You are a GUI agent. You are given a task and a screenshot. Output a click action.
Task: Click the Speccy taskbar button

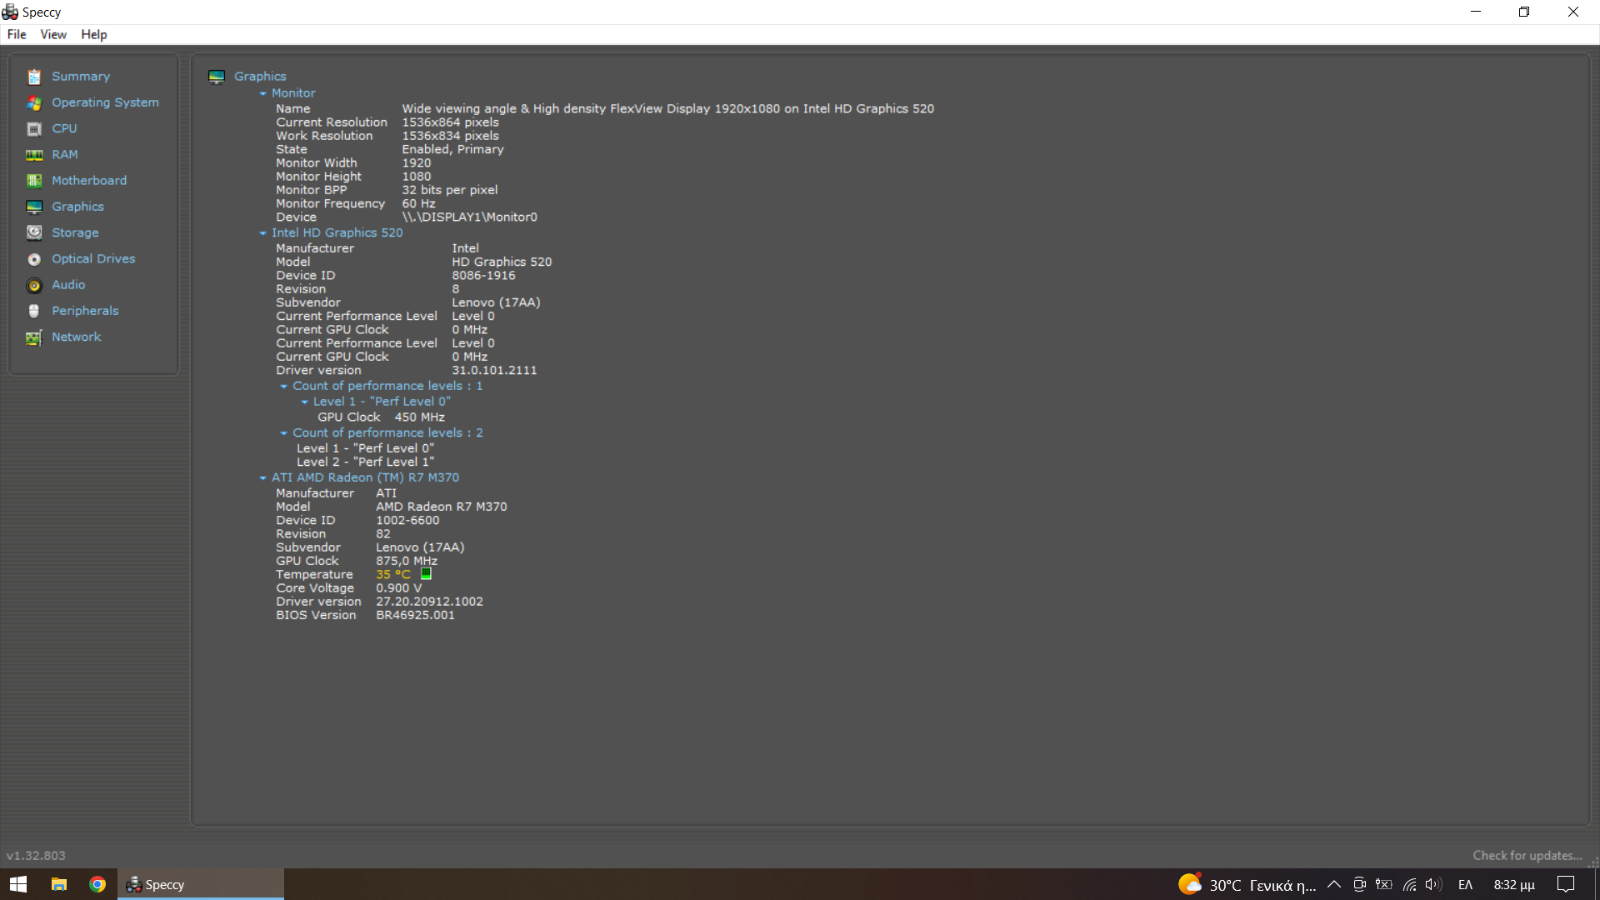[201, 884]
